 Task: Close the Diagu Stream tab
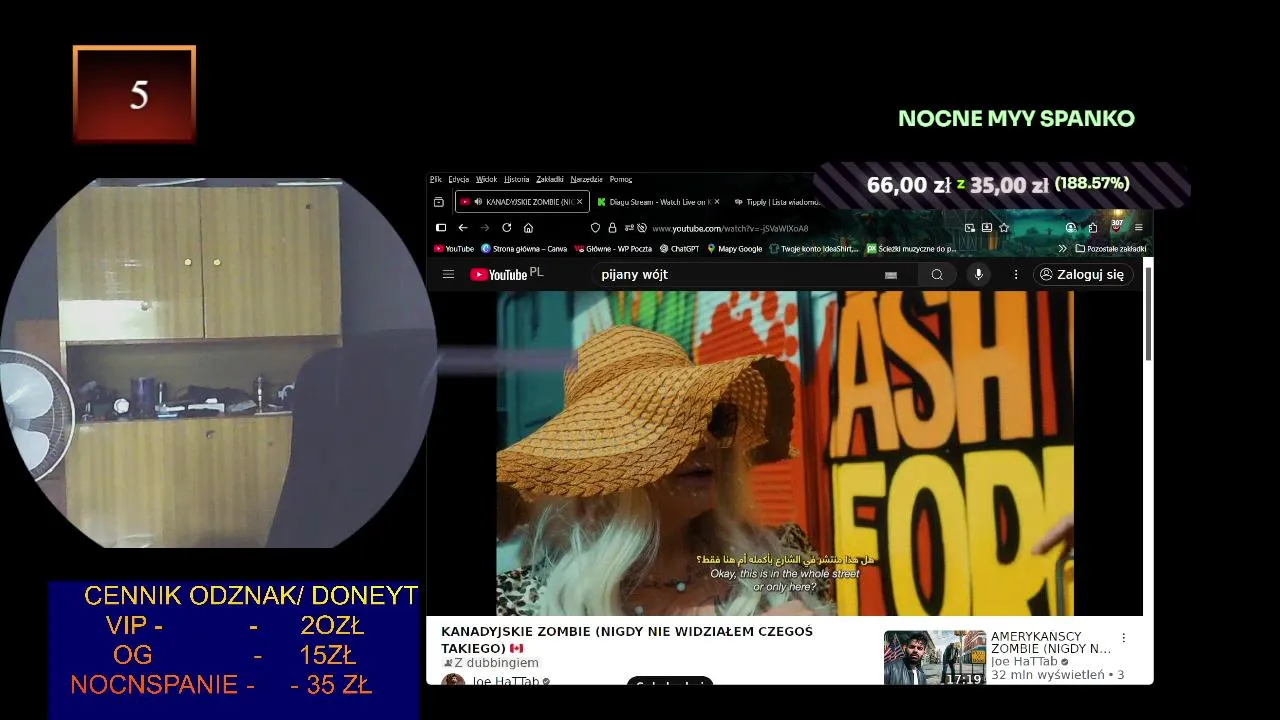point(716,202)
